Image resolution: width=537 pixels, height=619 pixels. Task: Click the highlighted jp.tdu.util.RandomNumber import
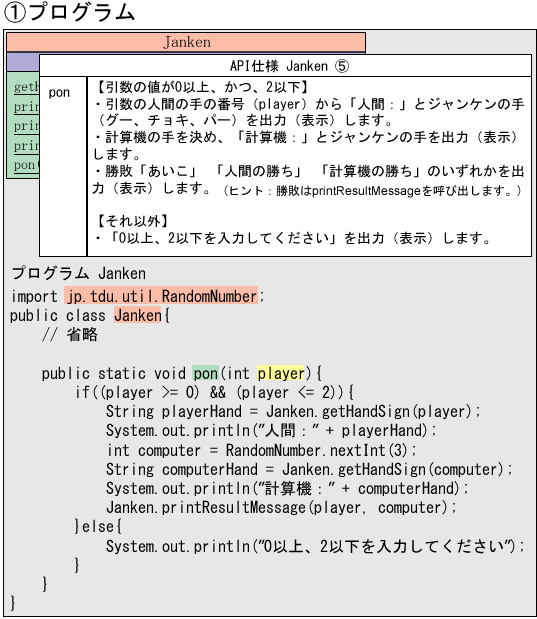point(161,296)
